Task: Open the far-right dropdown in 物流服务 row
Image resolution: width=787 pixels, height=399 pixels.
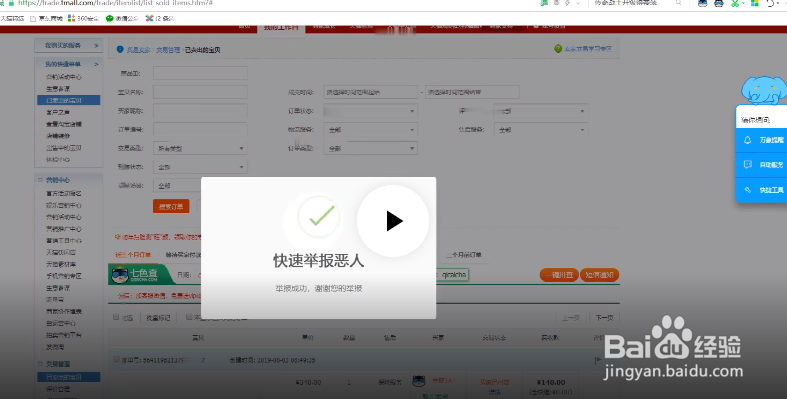Action: 541,129
